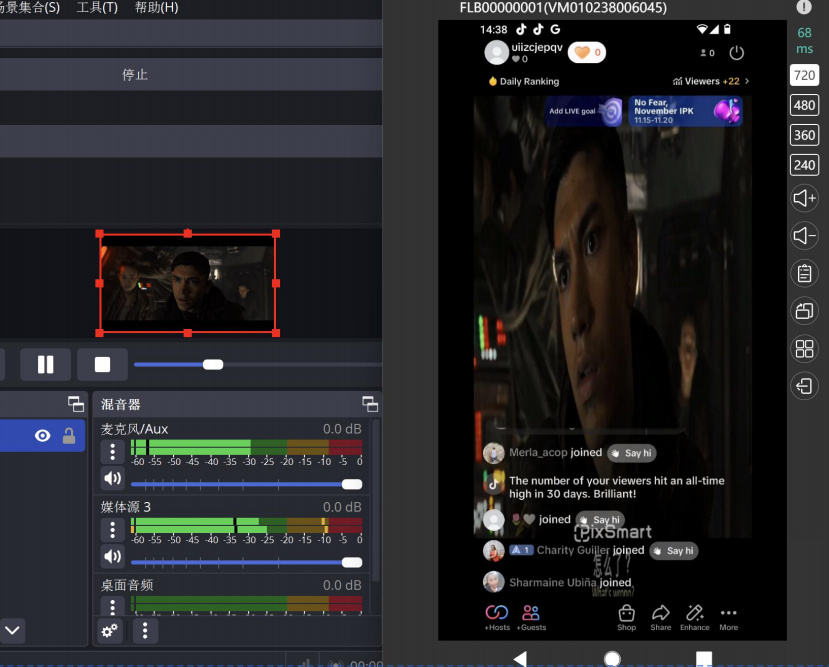This screenshot has width=829, height=667.
Task: Click the stacked-windows icon in phone sidebar
Action: [804, 311]
